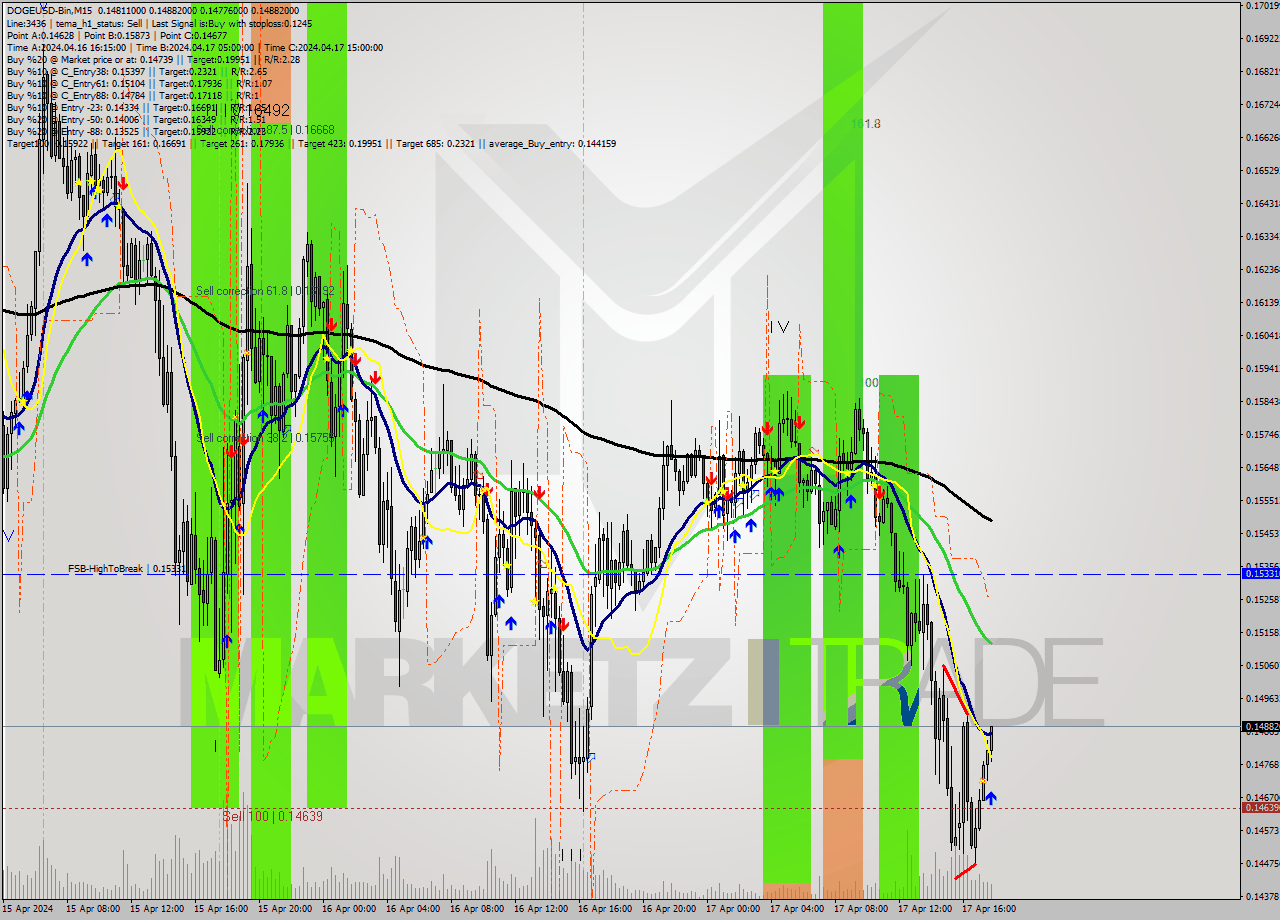Screen dimensions: 1280x920
Task: Click the blue buy arrow under latest candle
Action: (990, 797)
